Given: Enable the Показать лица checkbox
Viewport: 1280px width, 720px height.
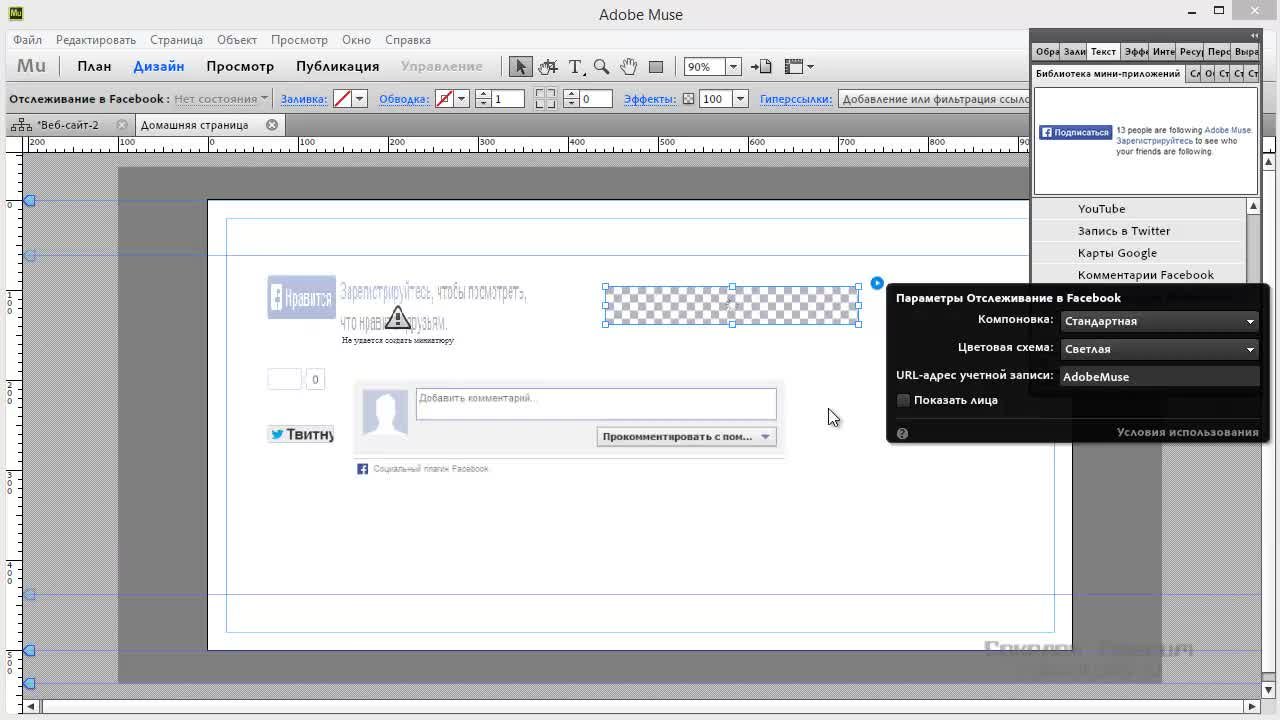Looking at the screenshot, I should [x=903, y=400].
